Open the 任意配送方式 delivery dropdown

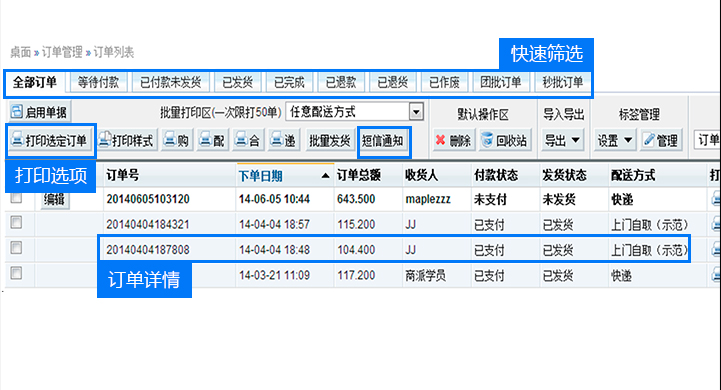click(x=354, y=112)
